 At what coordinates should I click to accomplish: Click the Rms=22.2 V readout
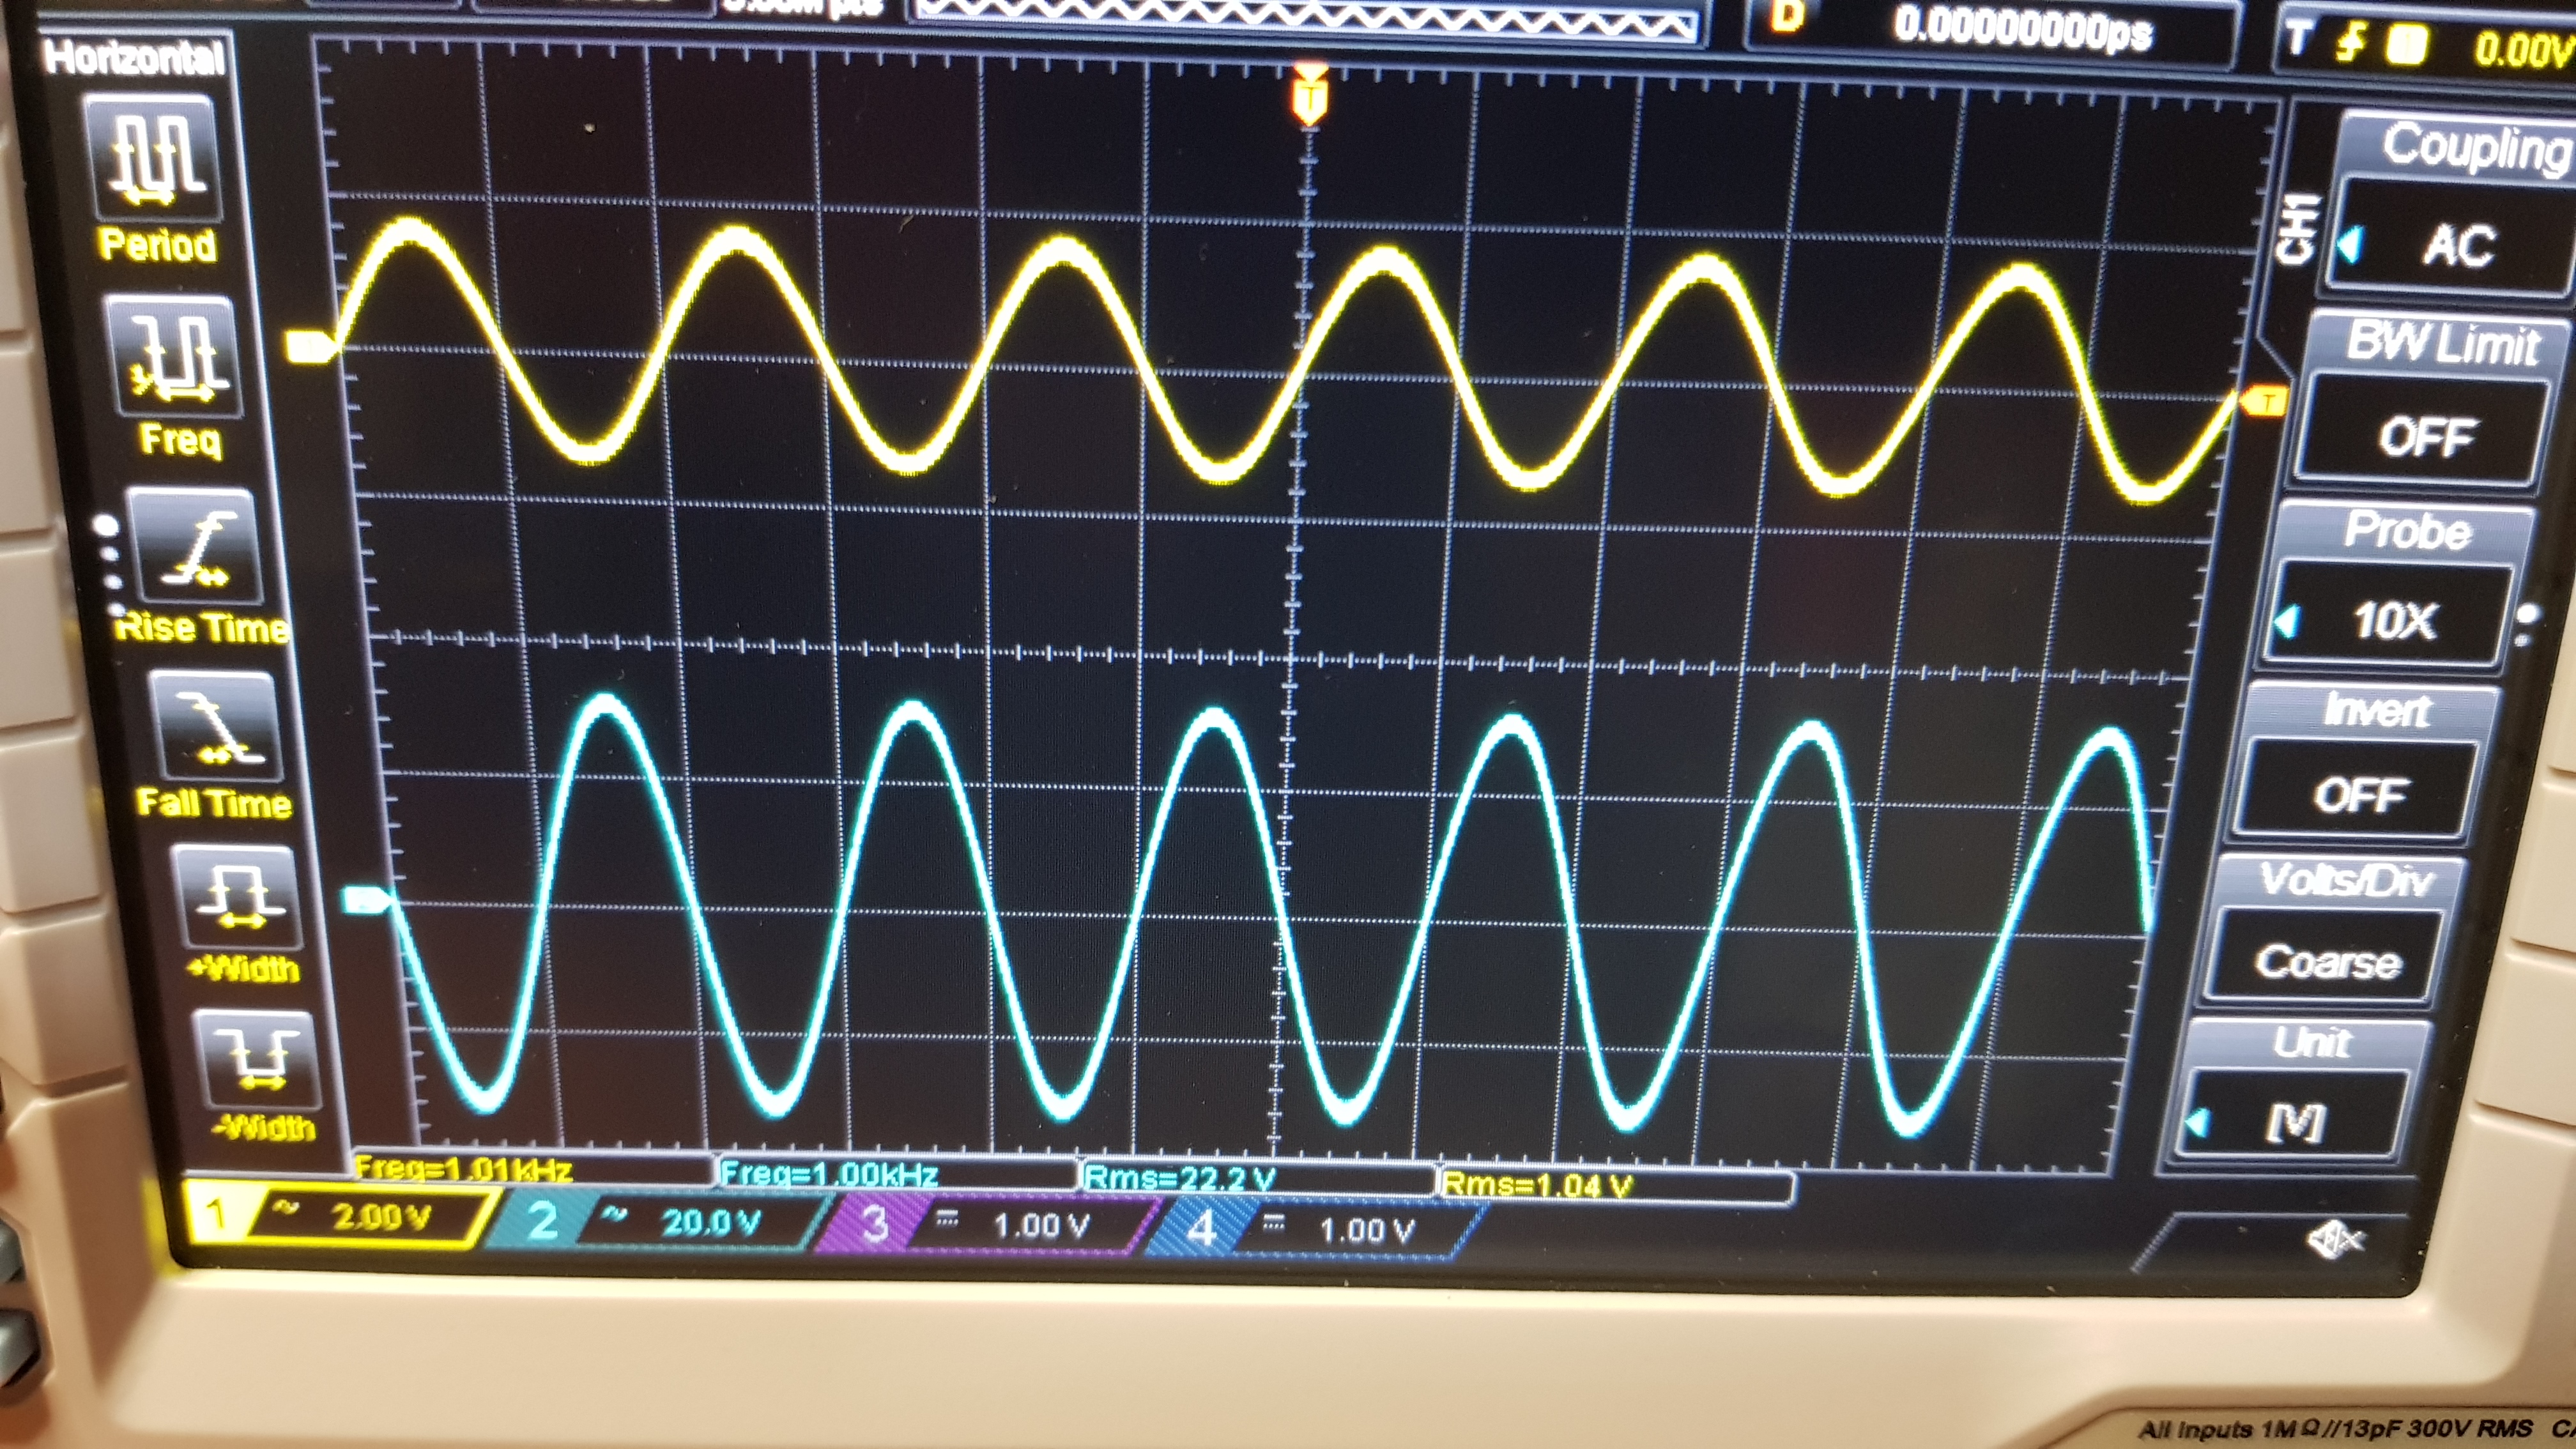(x=1180, y=1178)
